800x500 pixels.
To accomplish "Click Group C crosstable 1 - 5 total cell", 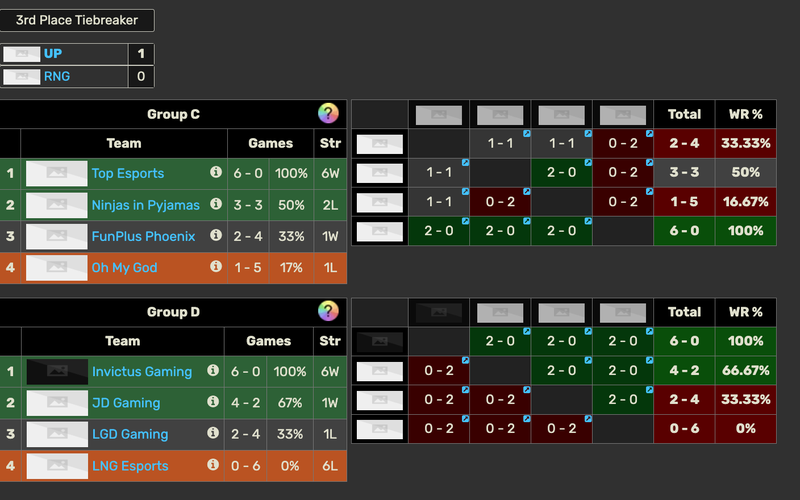I will tap(684, 202).
